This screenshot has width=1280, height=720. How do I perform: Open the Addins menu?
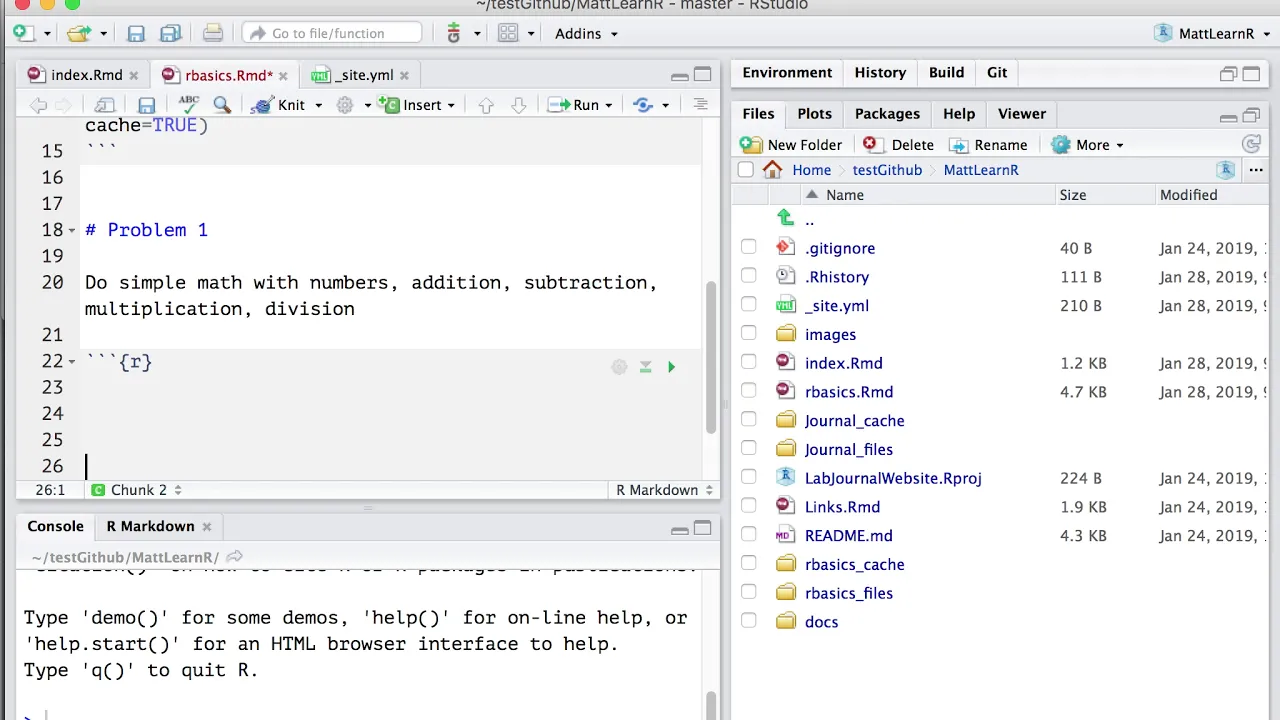pos(586,33)
